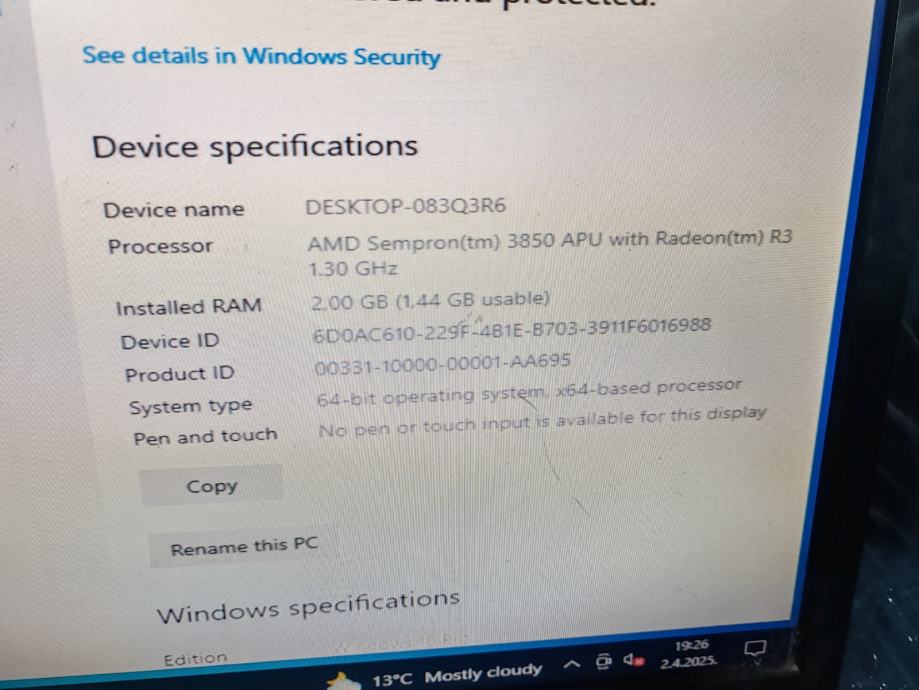The image size is (919, 690).
Task: Open the network status tray icon
Action: [x=603, y=661]
